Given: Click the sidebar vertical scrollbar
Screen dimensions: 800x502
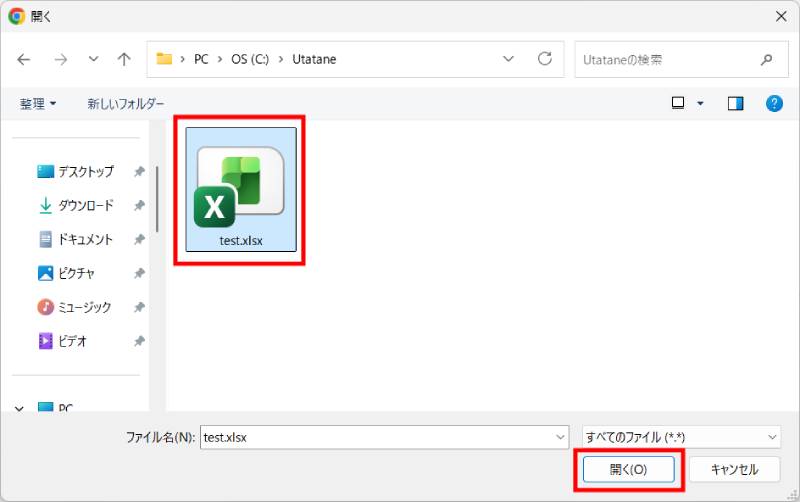Looking at the screenshot, I should (157, 199).
